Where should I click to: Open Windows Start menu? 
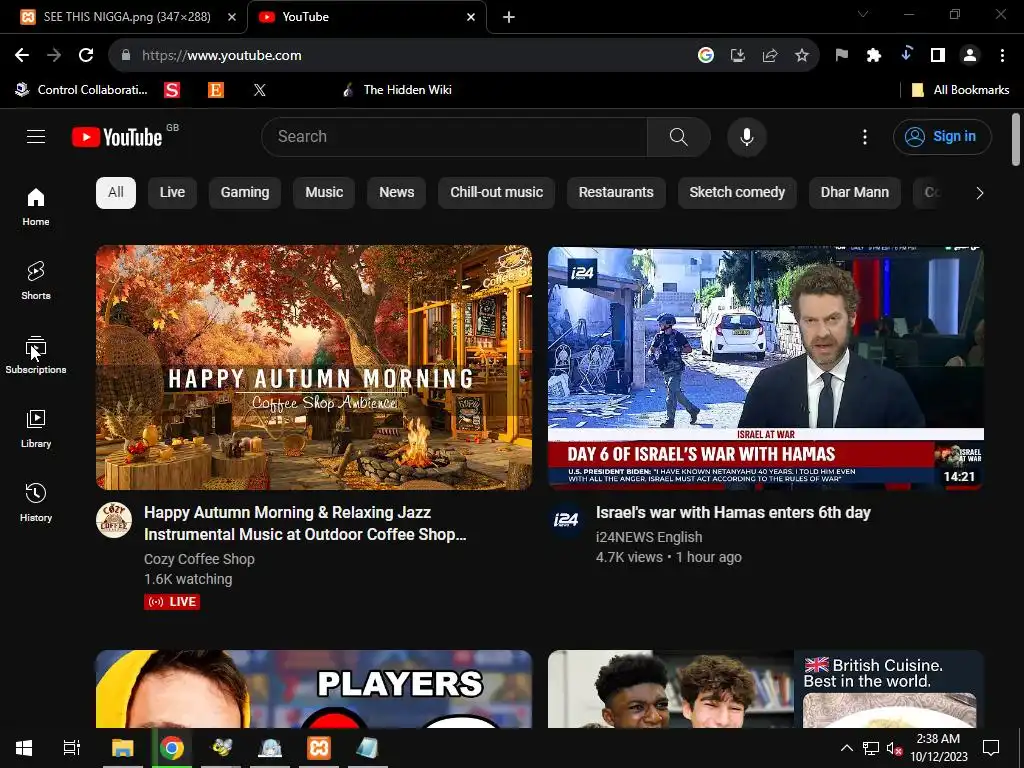pyautogui.click(x=24, y=748)
